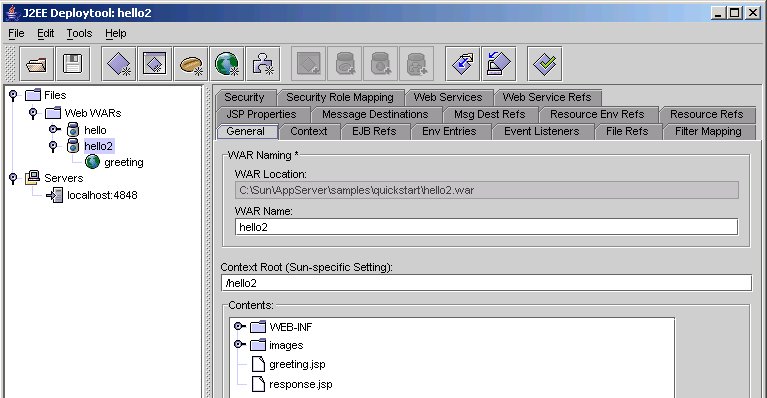The image size is (767, 398).
Task: Click the jar icon beside hello2
Action: coord(73,146)
